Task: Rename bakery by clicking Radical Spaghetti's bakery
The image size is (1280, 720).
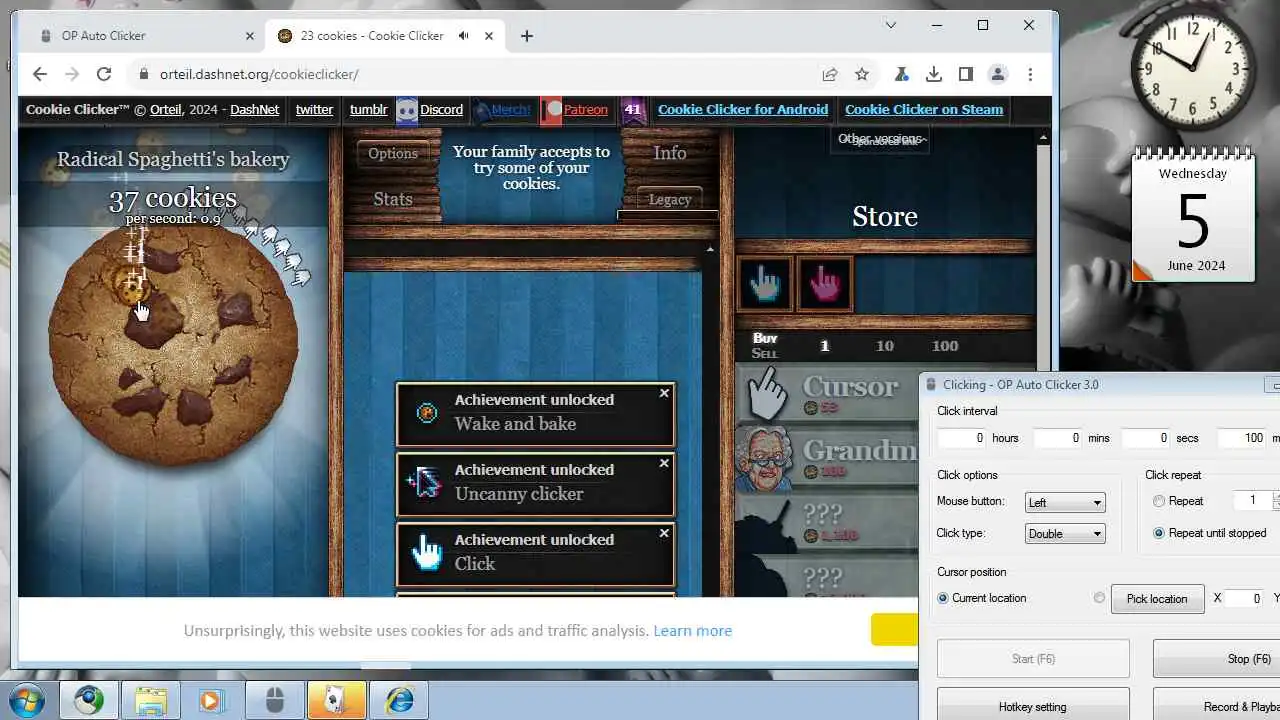Action: (173, 159)
